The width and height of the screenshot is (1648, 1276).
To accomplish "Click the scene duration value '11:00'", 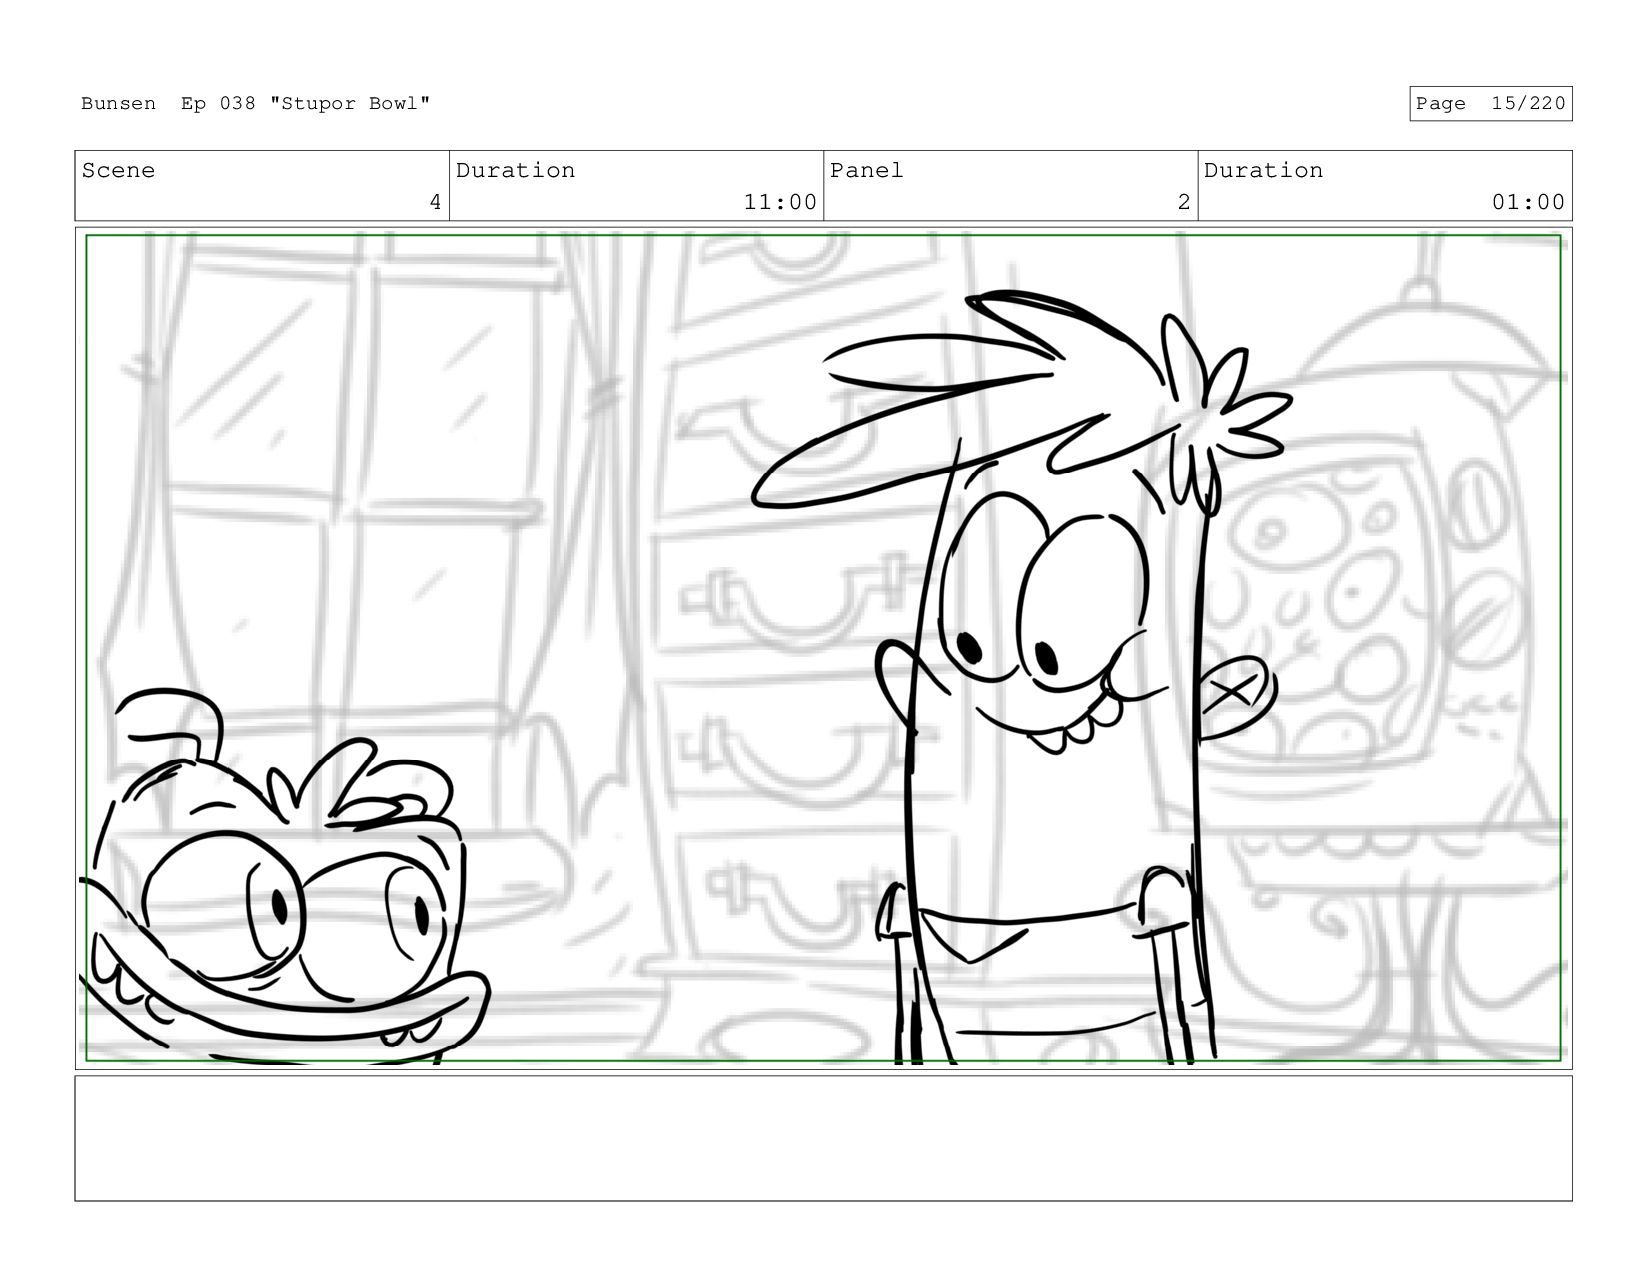I will pyautogui.click(x=780, y=203).
